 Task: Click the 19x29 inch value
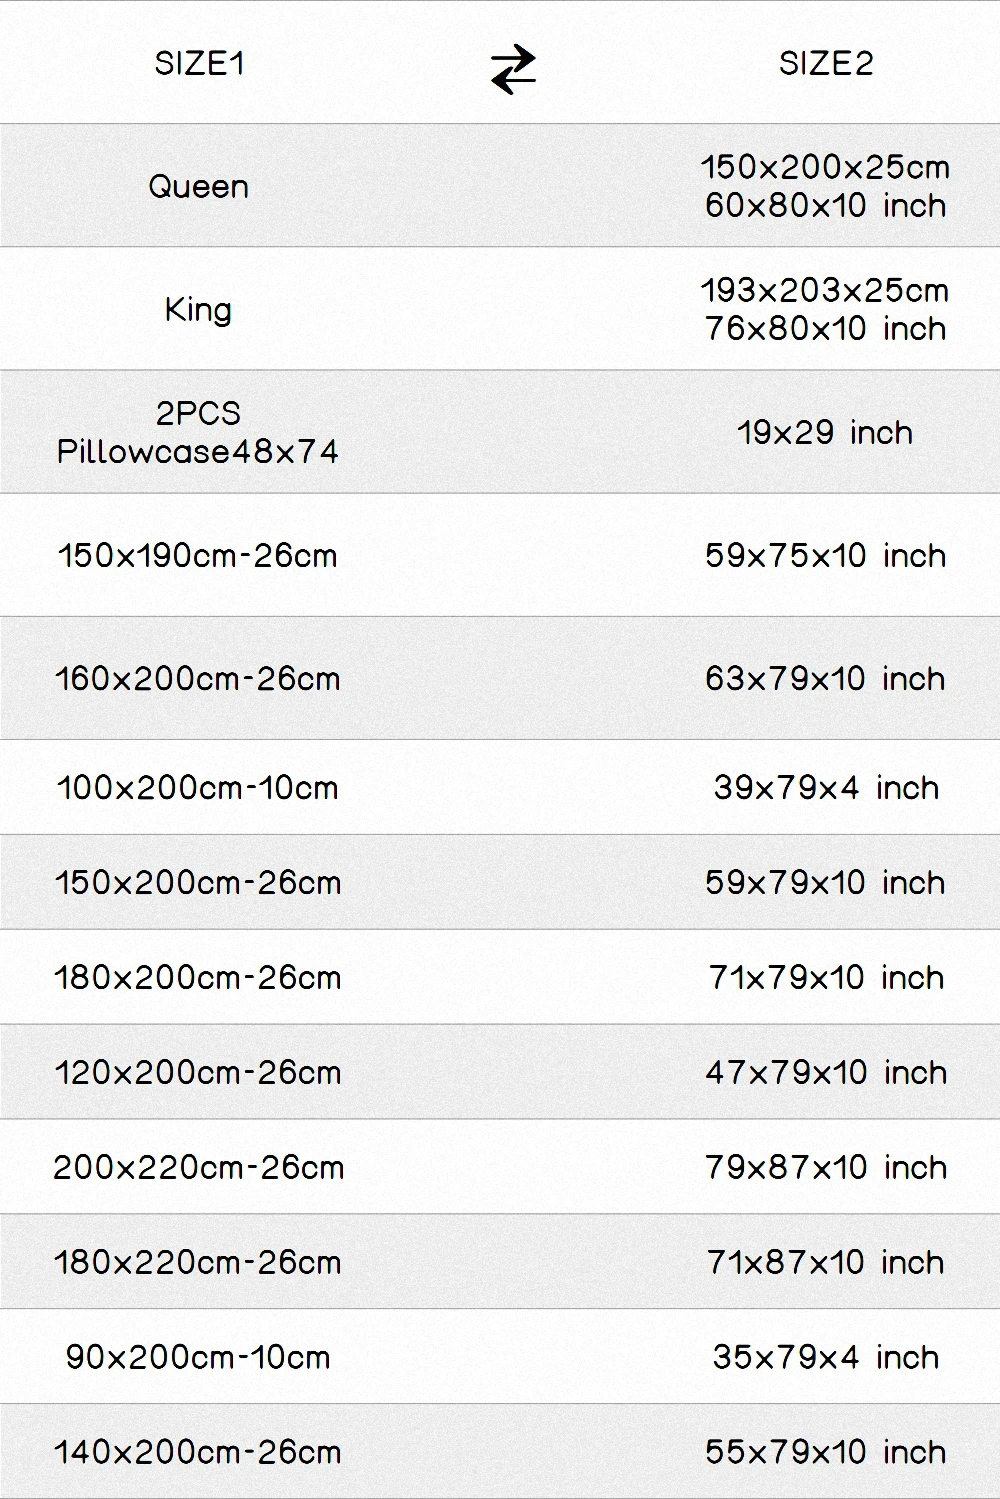[x=825, y=432]
